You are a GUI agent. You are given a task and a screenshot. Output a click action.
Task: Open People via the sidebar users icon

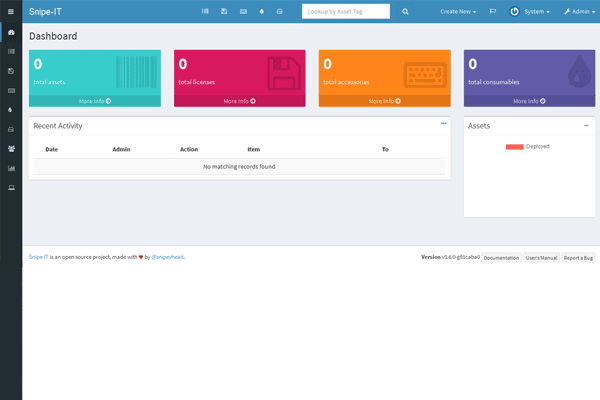pyautogui.click(x=11, y=148)
